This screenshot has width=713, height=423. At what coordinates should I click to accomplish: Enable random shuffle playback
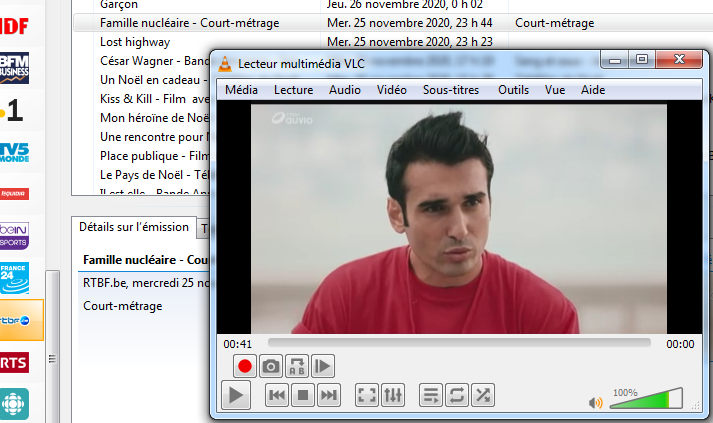[x=483, y=396]
